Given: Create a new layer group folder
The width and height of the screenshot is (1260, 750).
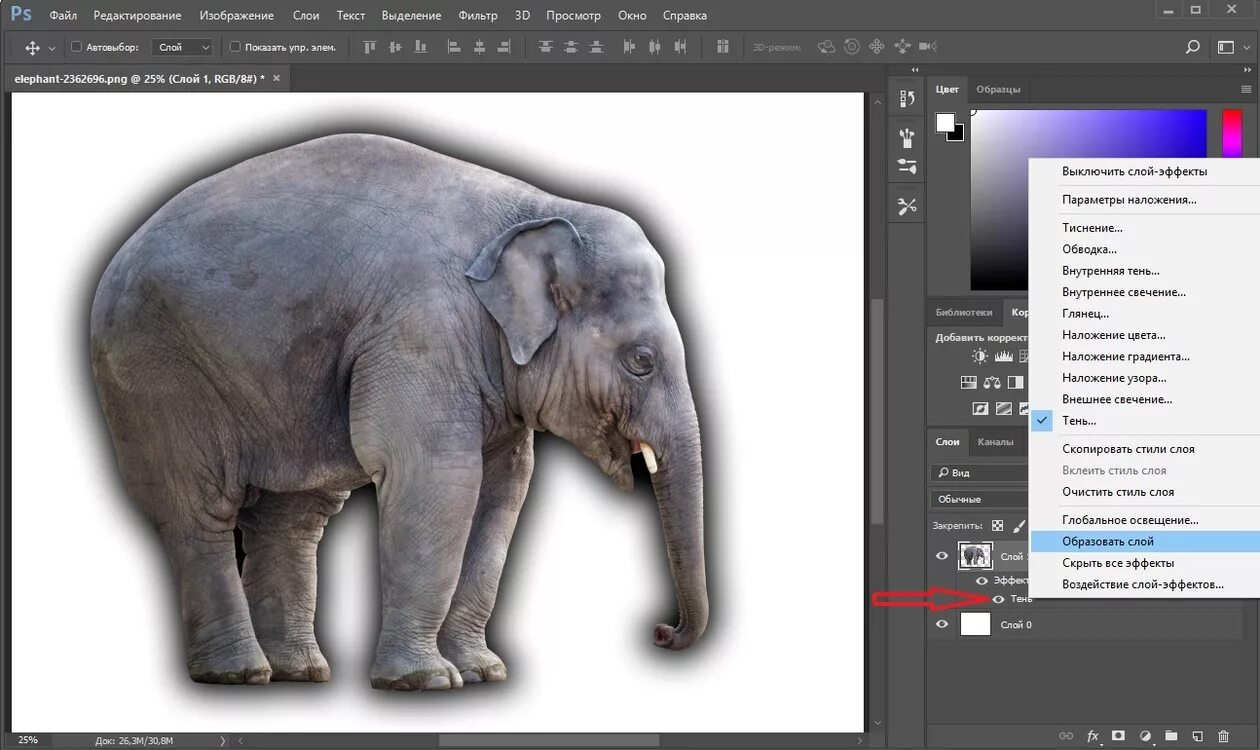Looking at the screenshot, I should (x=1171, y=737).
